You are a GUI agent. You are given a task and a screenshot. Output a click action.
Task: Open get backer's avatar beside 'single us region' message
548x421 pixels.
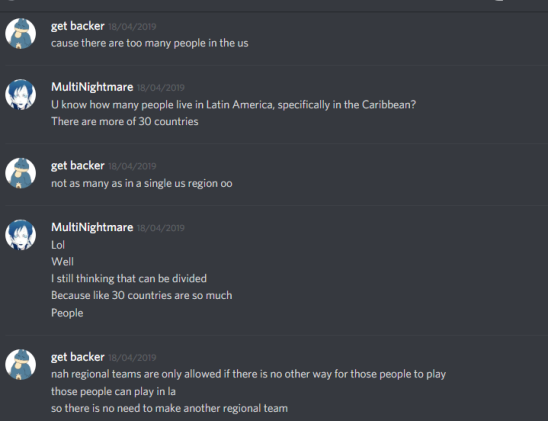click(x=21, y=173)
